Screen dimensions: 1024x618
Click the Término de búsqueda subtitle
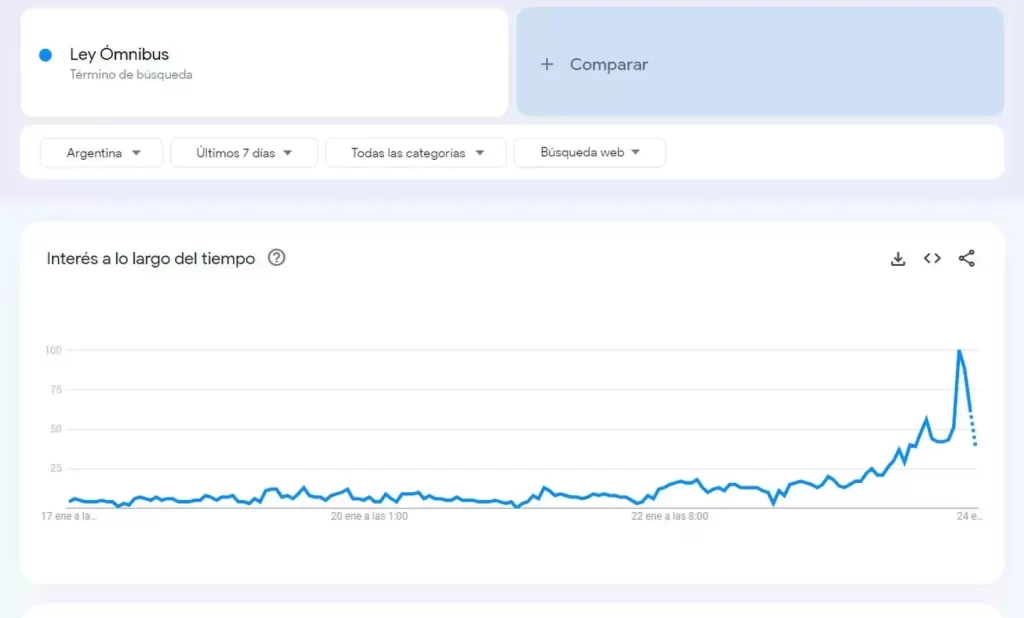click(131, 75)
